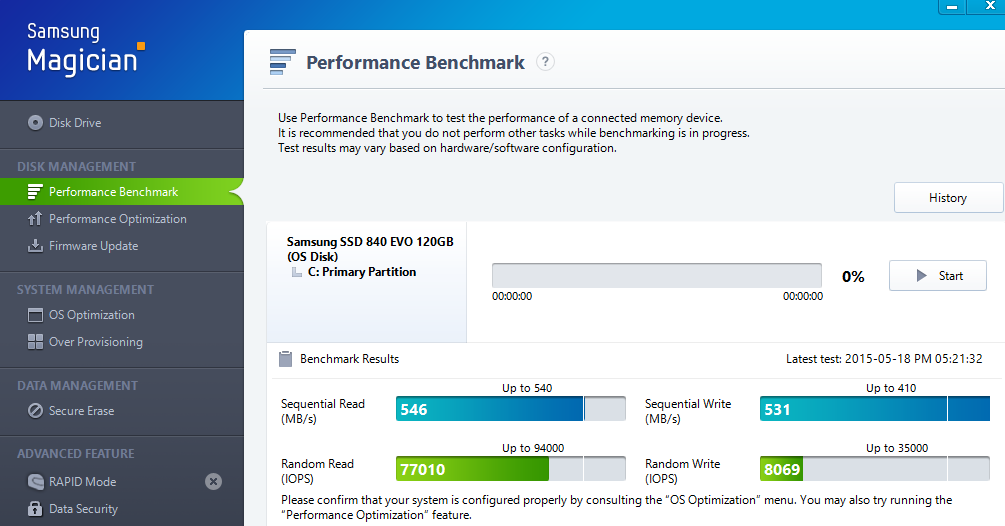Click the benchmark progress bar

pyautogui.click(x=656, y=275)
